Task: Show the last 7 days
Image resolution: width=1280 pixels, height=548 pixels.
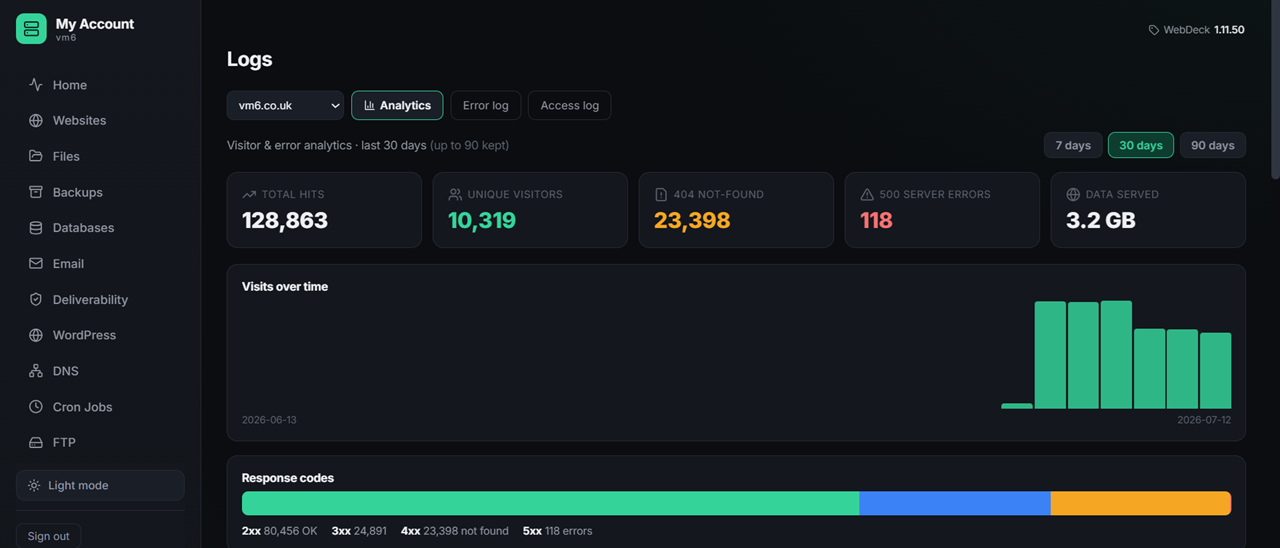Action: (1073, 145)
